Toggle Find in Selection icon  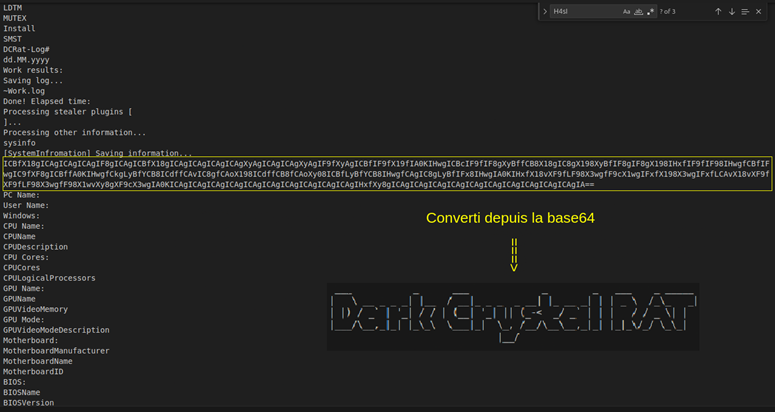pyautogui.click(x=745, y=11)
